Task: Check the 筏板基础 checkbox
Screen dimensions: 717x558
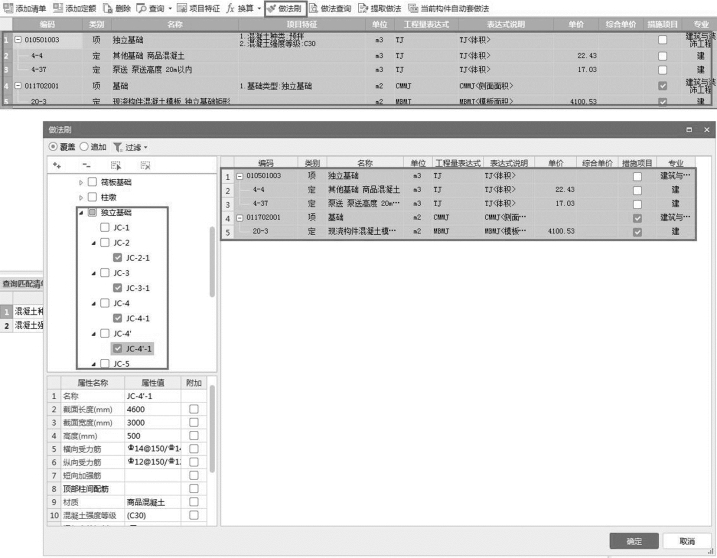Action: click(x=92, y=182)
